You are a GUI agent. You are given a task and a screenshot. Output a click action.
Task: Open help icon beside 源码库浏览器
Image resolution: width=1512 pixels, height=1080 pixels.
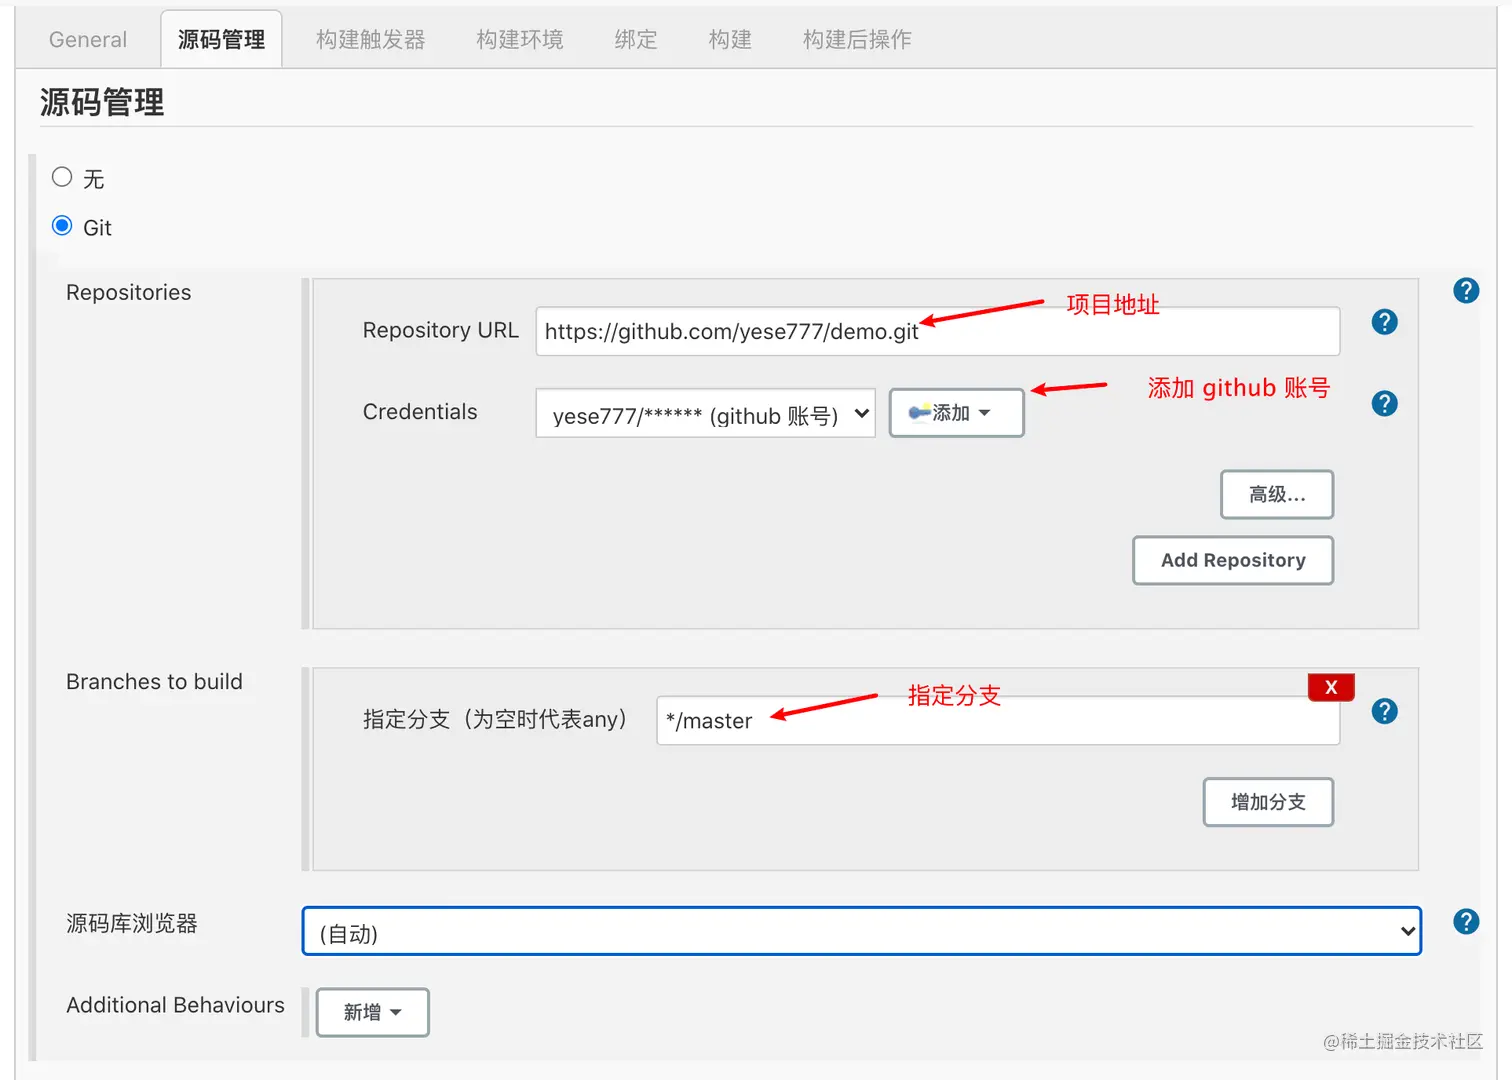tap(1466, 922)
